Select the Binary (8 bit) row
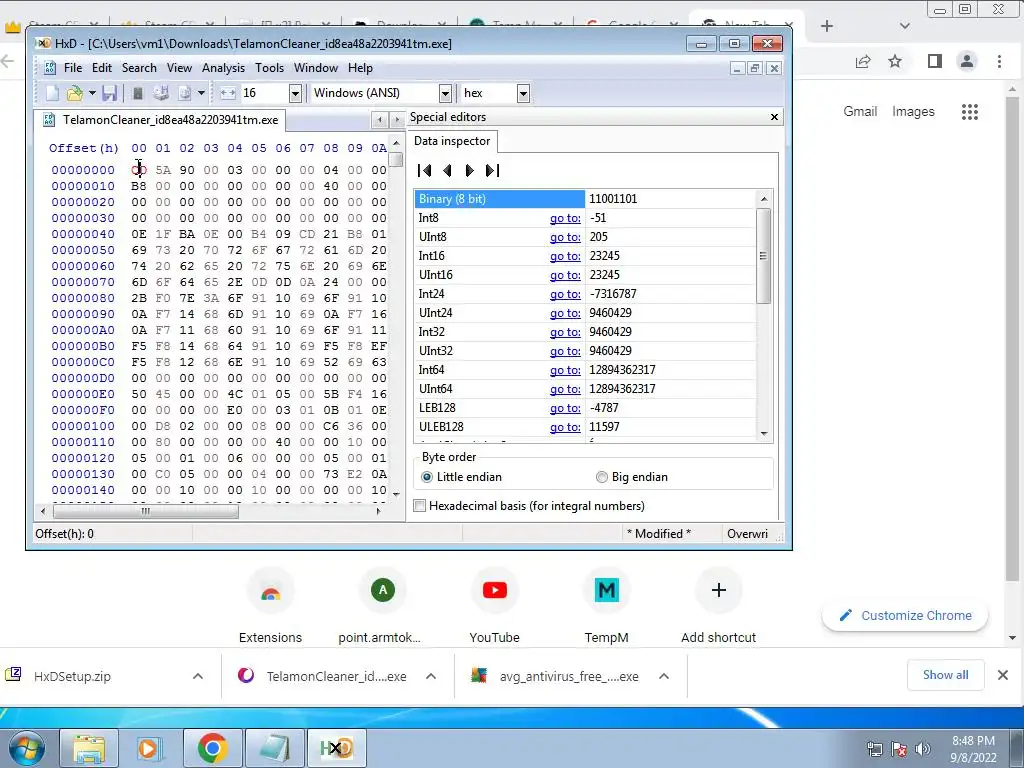The image size is (1024, 768). (x=584, y=199)
